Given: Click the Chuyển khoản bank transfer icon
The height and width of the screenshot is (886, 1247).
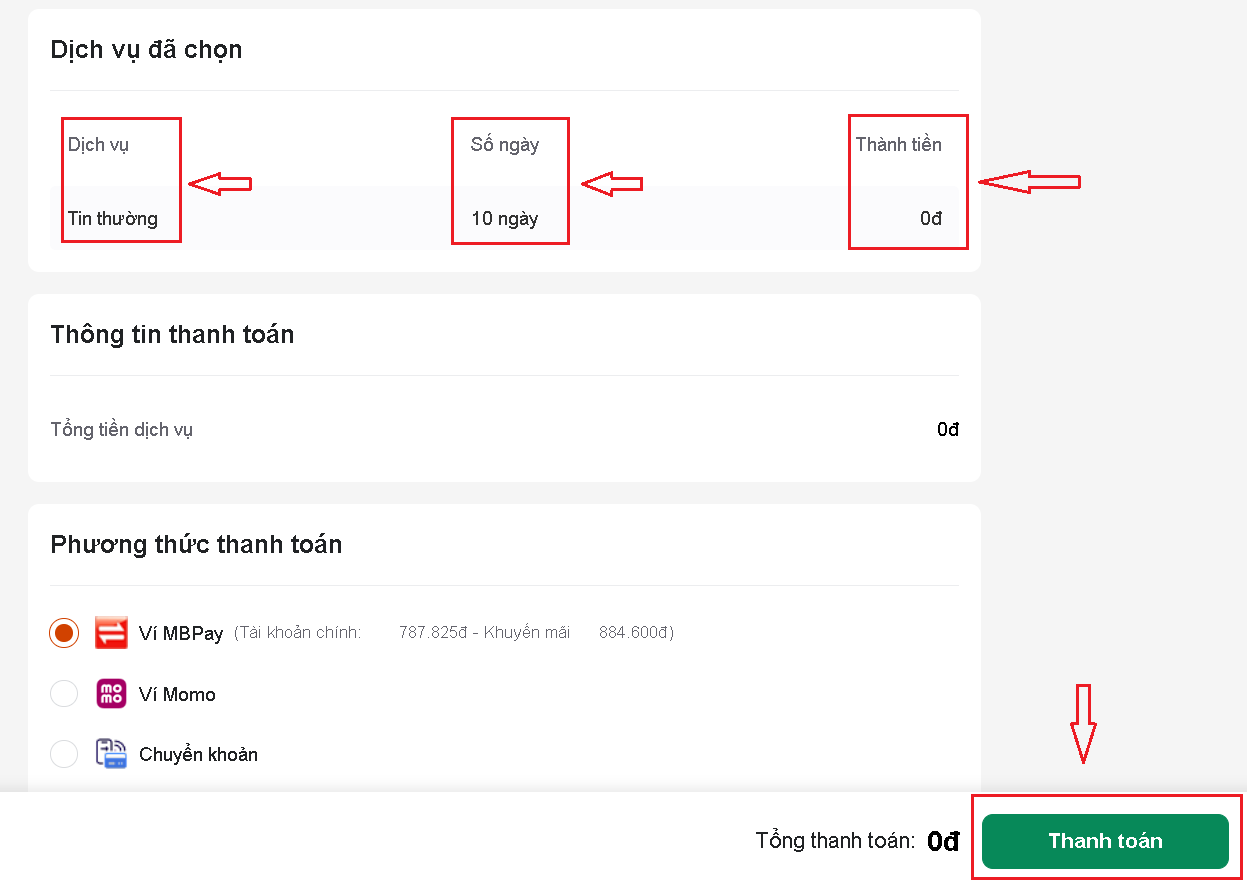Looking at the screenshot, I should tap(111, 754).
